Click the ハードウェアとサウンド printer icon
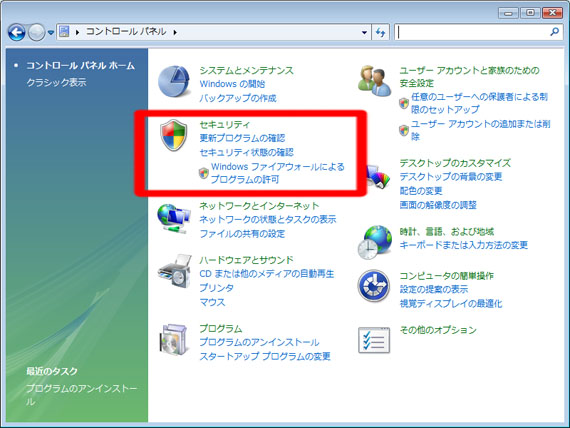The image size is (570, 428). (x=174, y=271)
